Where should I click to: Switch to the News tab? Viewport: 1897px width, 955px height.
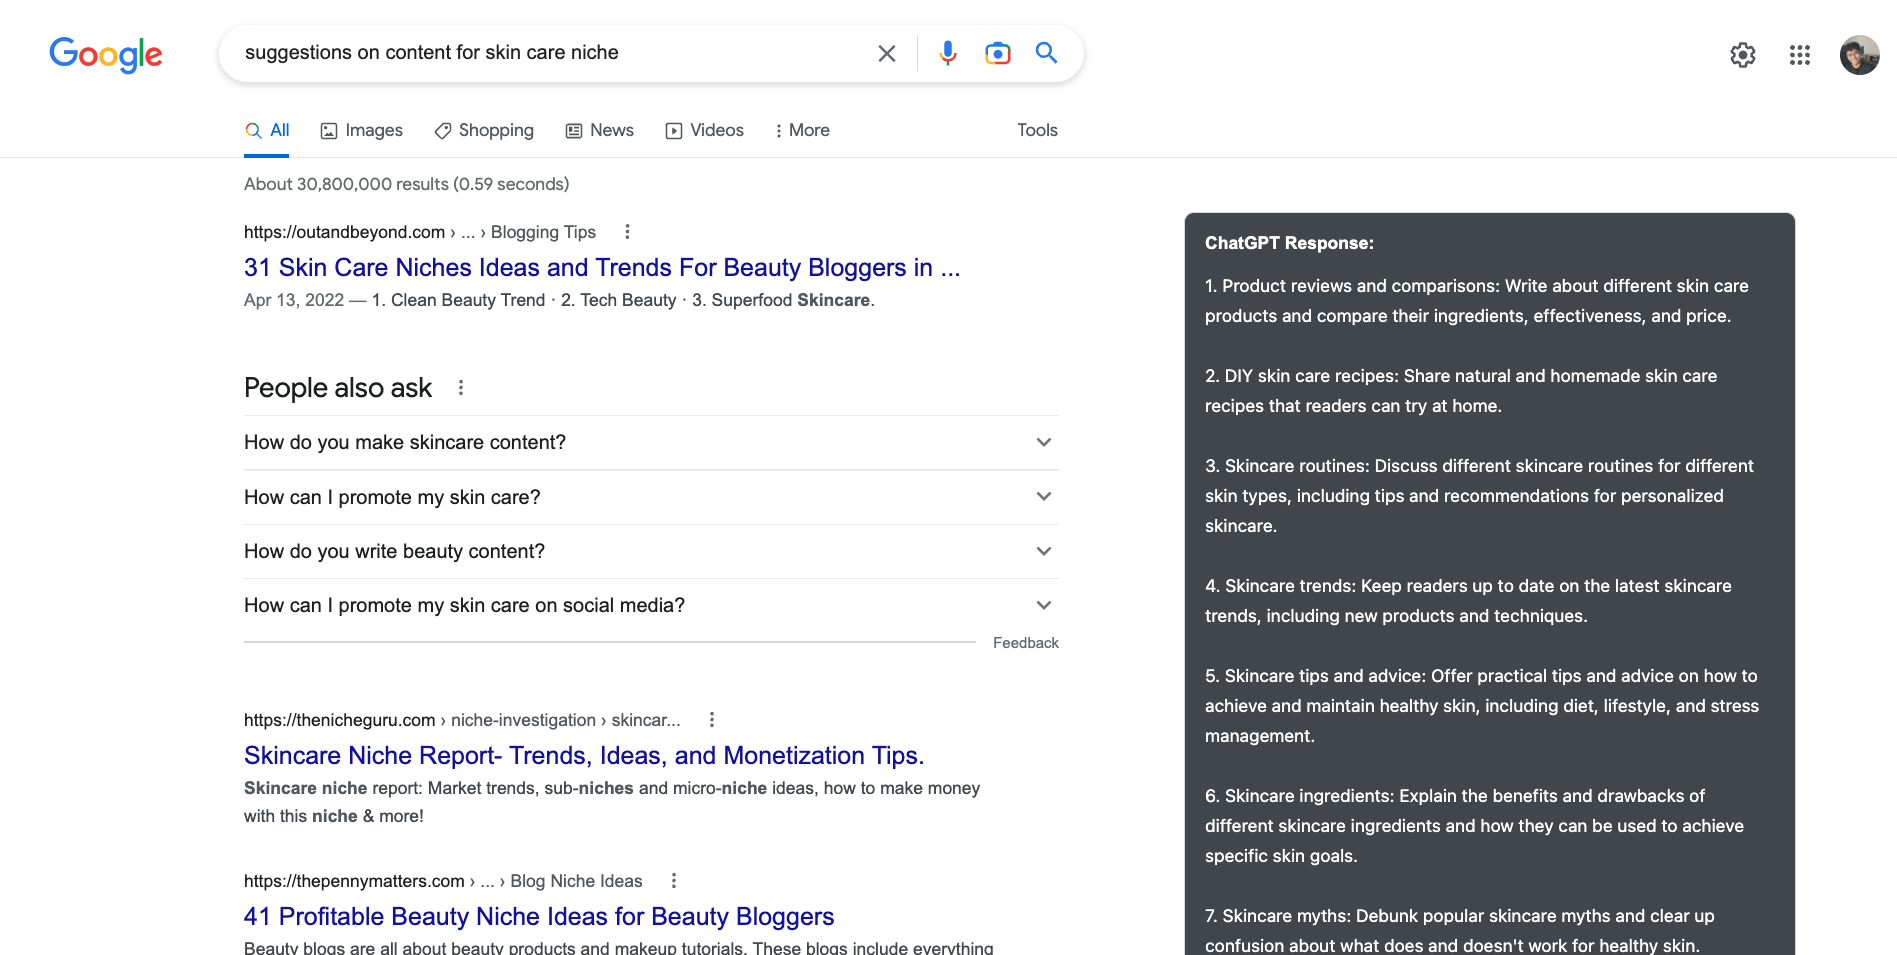599,130
